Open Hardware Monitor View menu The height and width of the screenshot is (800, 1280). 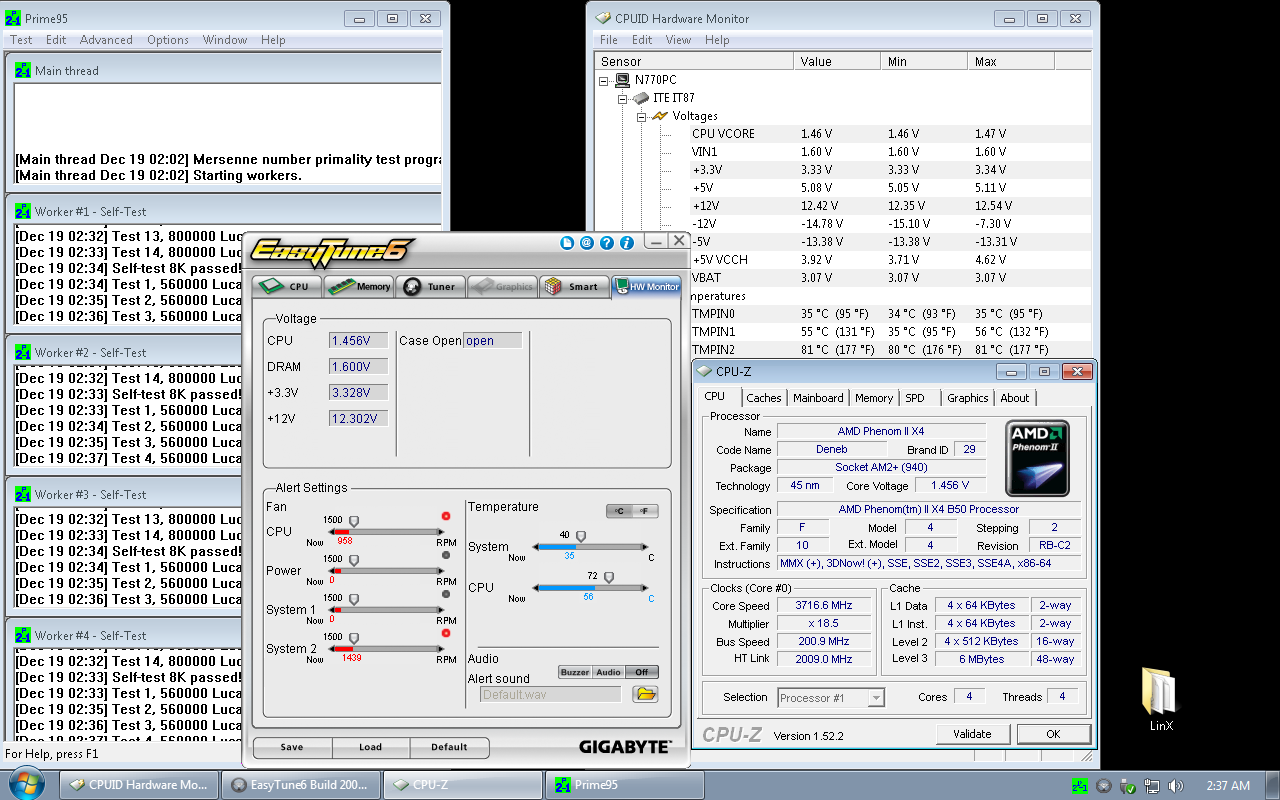click(678, 40)
